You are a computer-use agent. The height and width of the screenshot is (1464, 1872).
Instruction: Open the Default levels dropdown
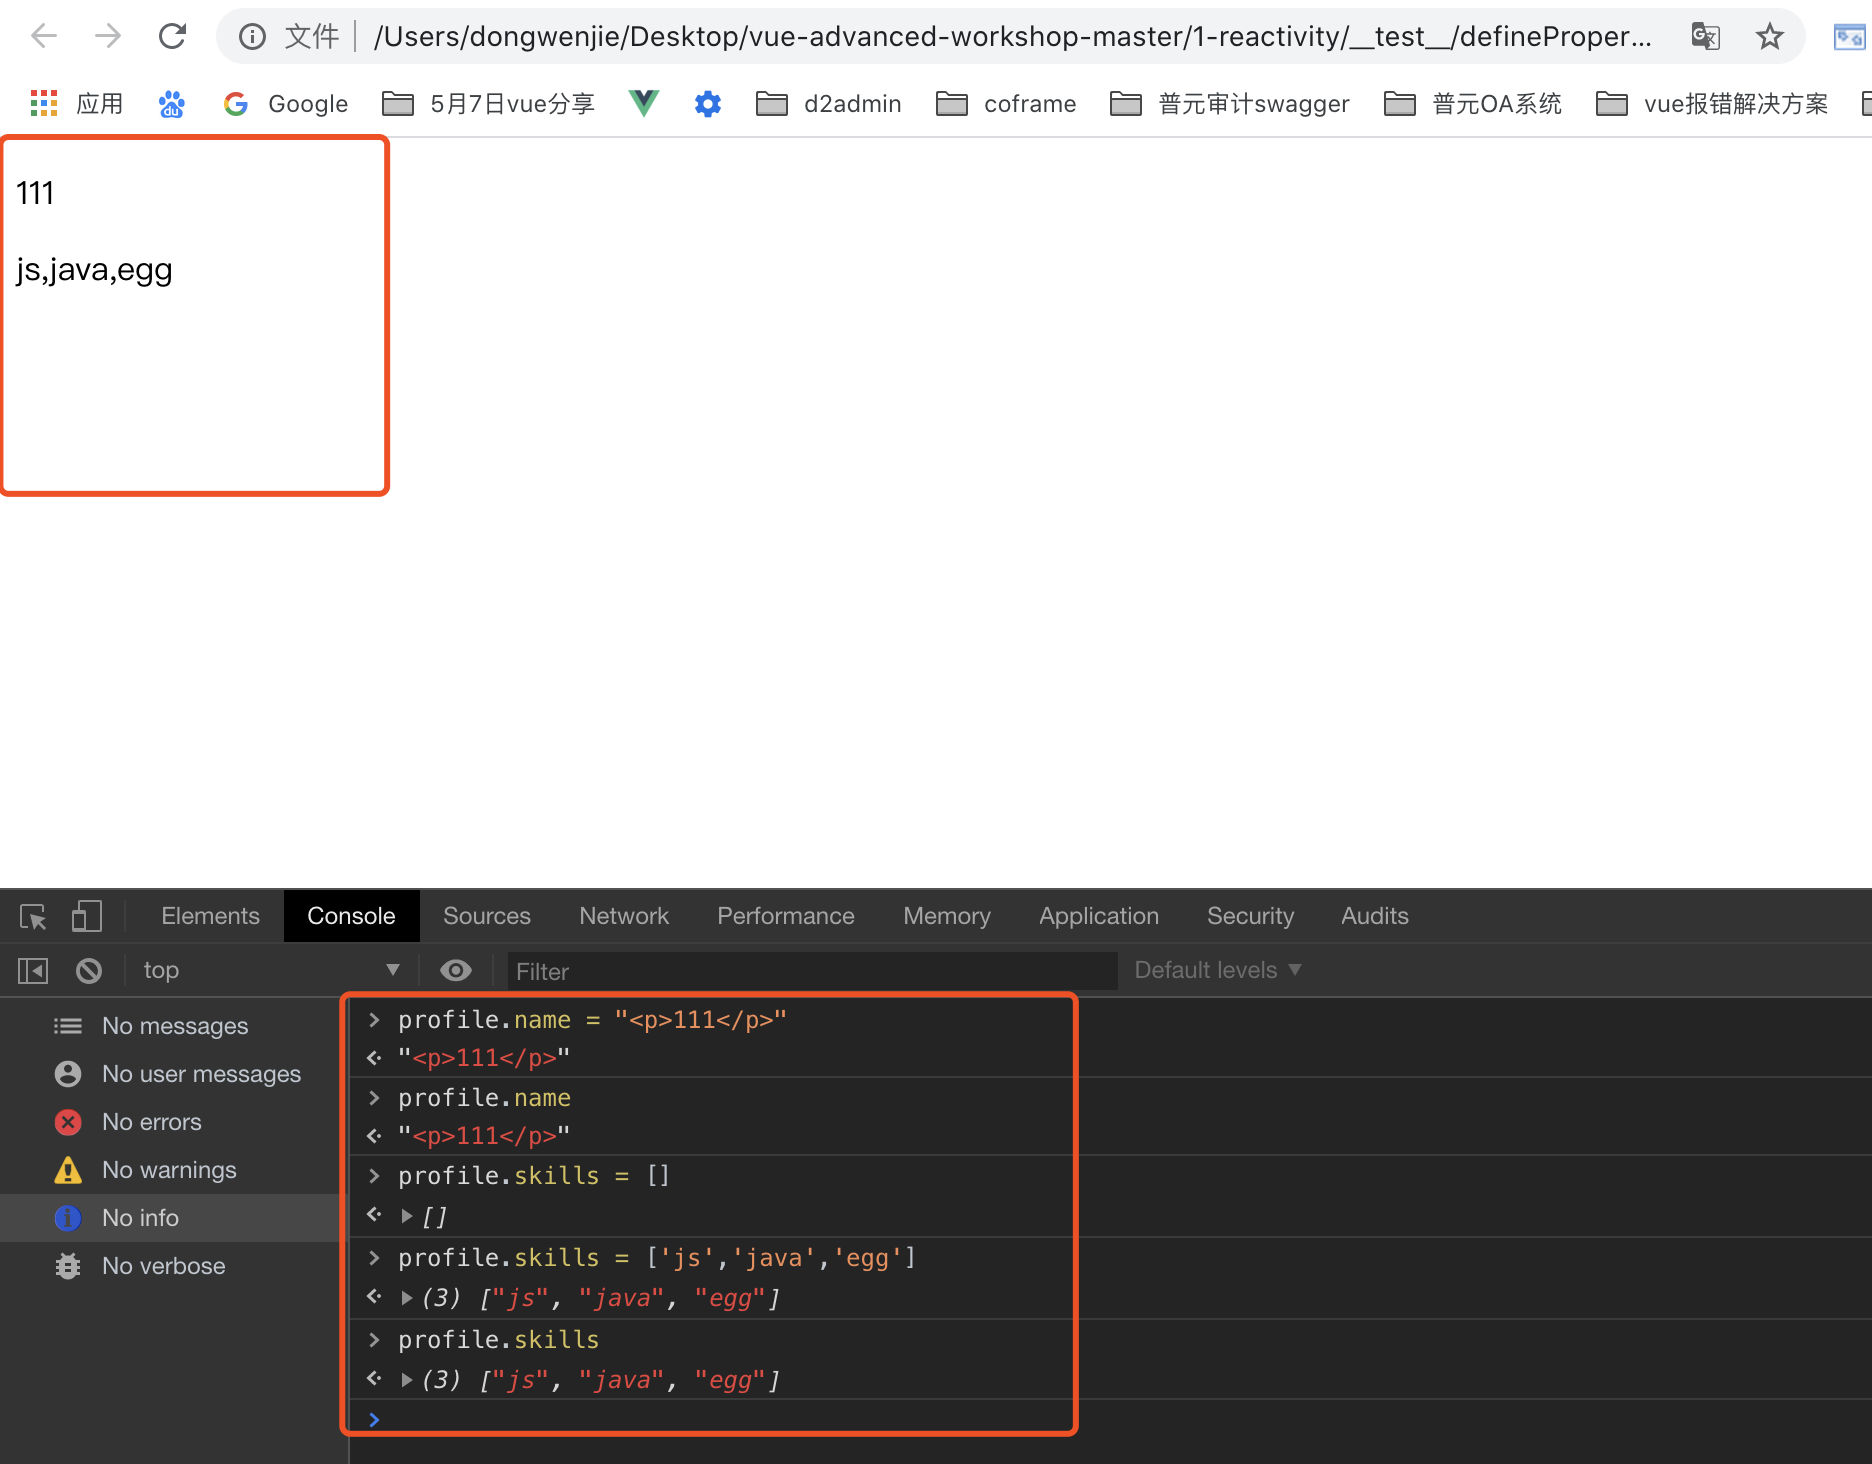pyautogui.click(x=1216, y=969)
